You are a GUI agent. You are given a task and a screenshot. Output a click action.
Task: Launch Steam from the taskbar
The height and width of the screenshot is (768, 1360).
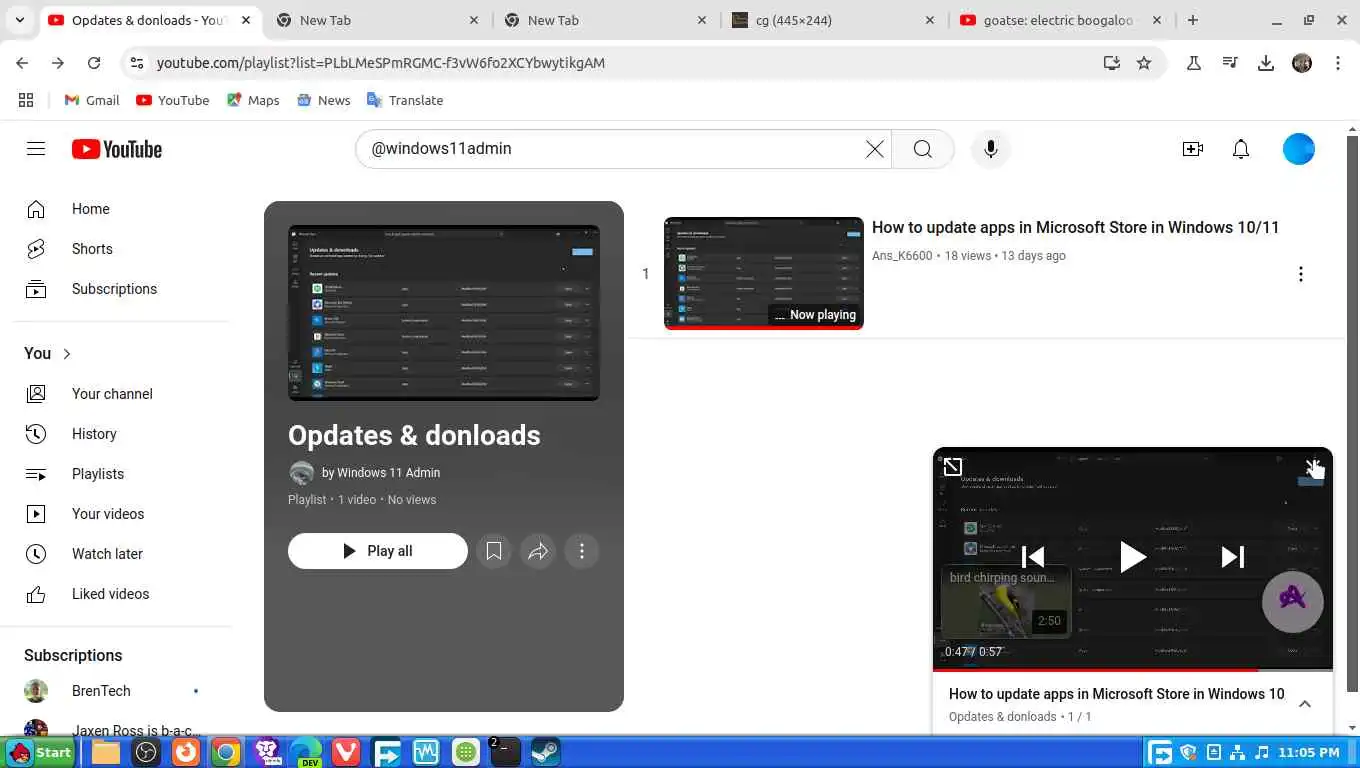tap(545, 752)
